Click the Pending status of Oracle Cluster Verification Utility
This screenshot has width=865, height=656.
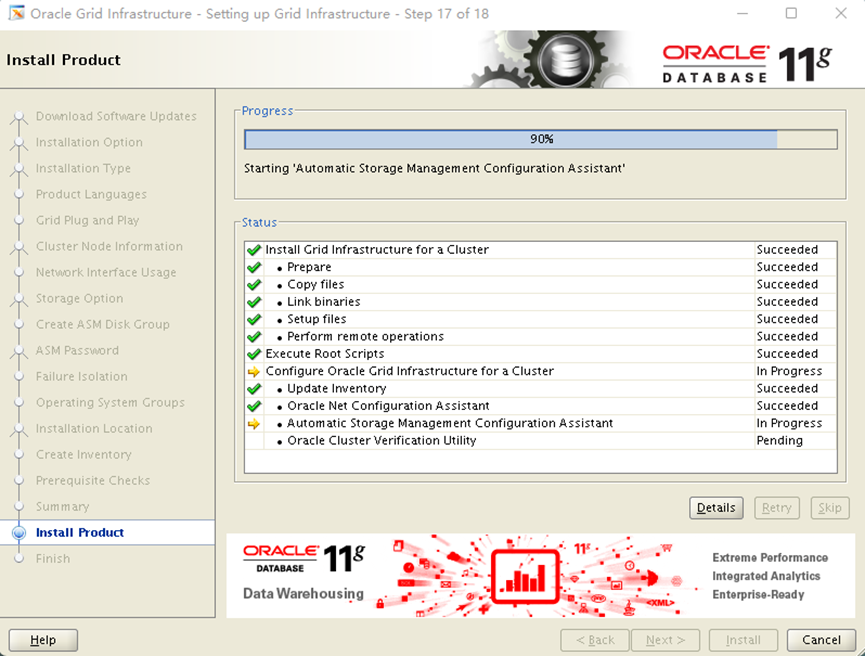779,441
